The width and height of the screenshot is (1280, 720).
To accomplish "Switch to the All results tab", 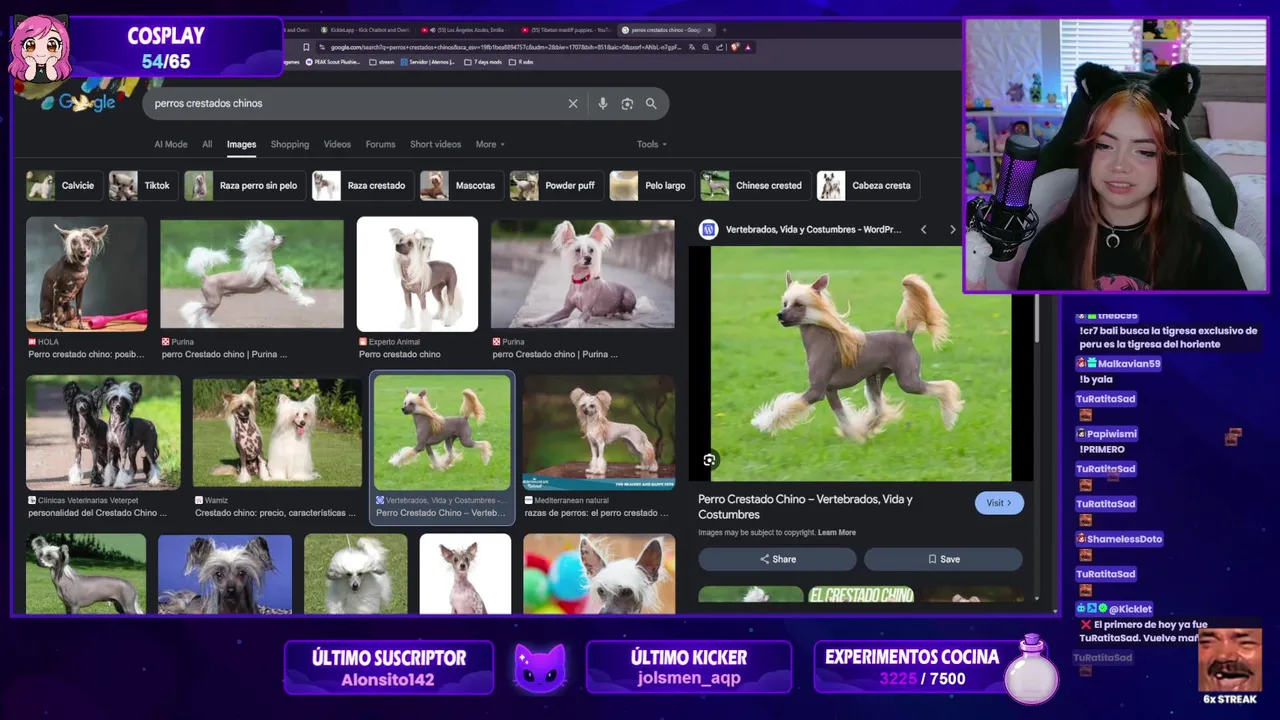I will 207,144.
